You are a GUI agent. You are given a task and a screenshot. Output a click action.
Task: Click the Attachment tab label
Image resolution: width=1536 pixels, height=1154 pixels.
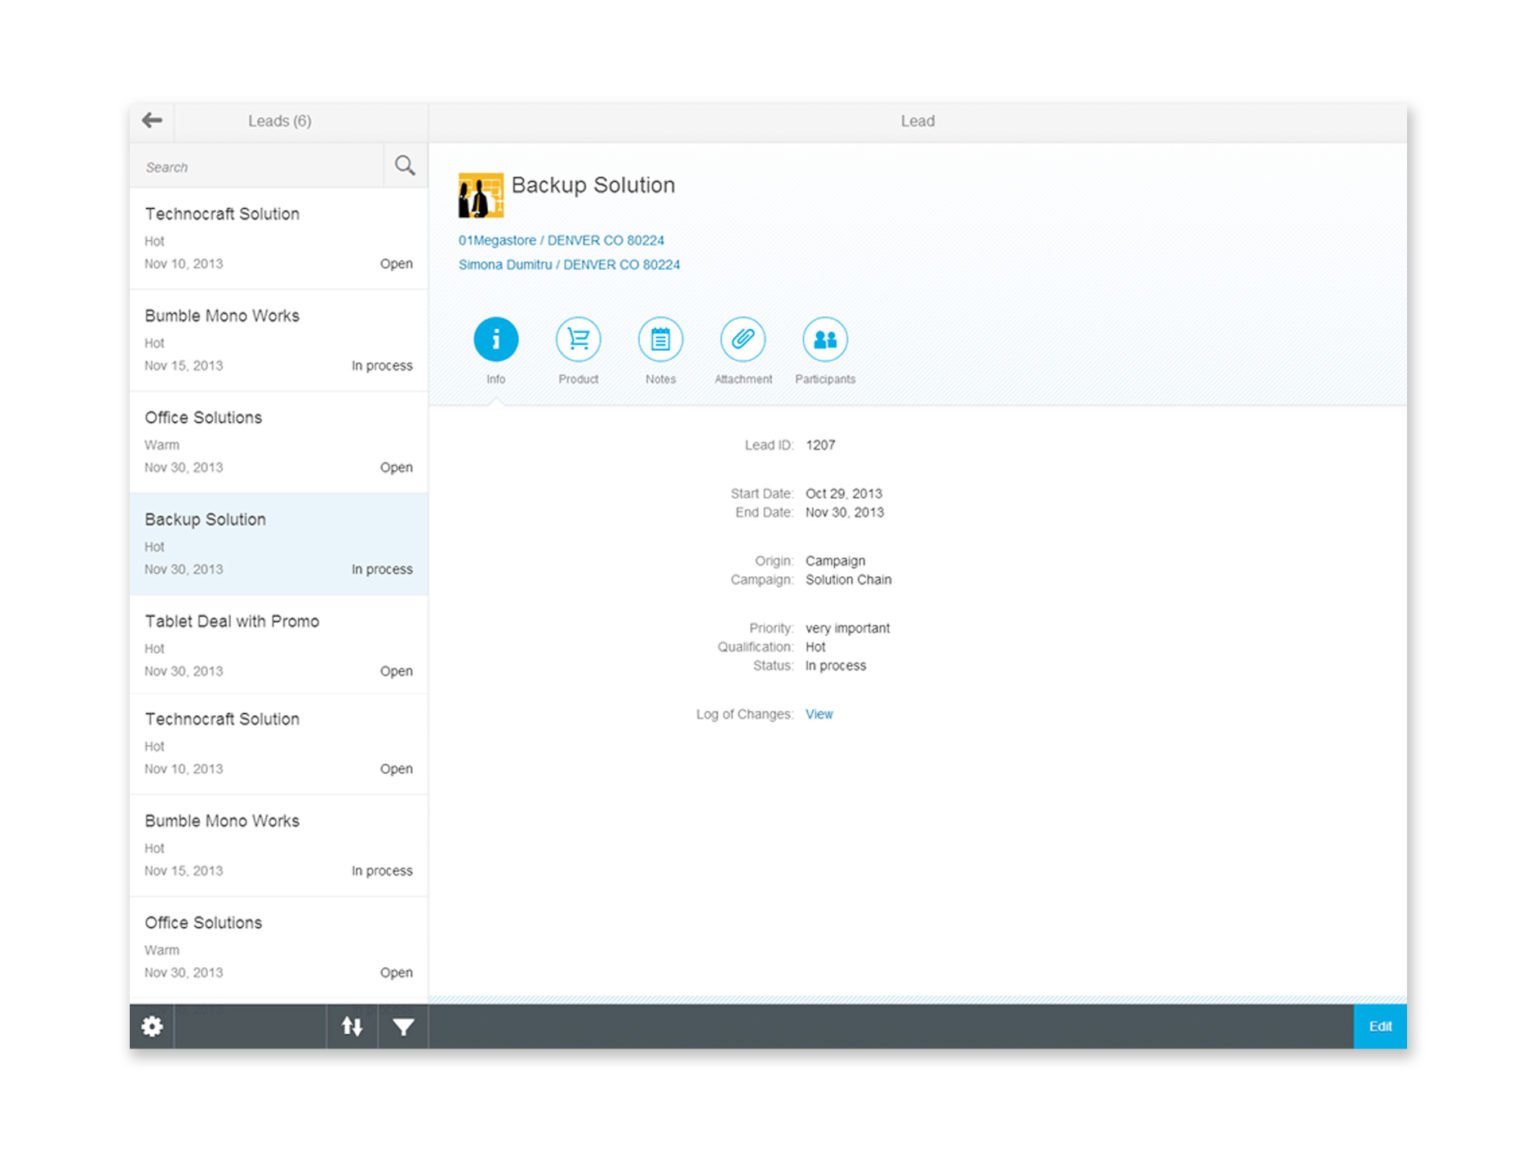(x=743, y=379)
